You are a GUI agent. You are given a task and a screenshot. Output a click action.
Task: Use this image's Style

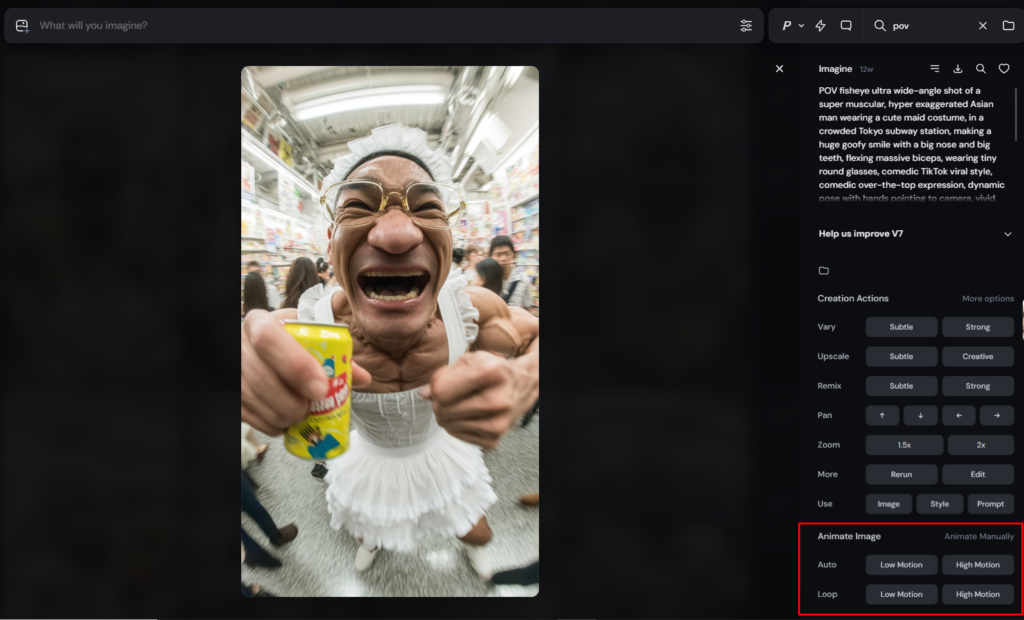[939, 504]
